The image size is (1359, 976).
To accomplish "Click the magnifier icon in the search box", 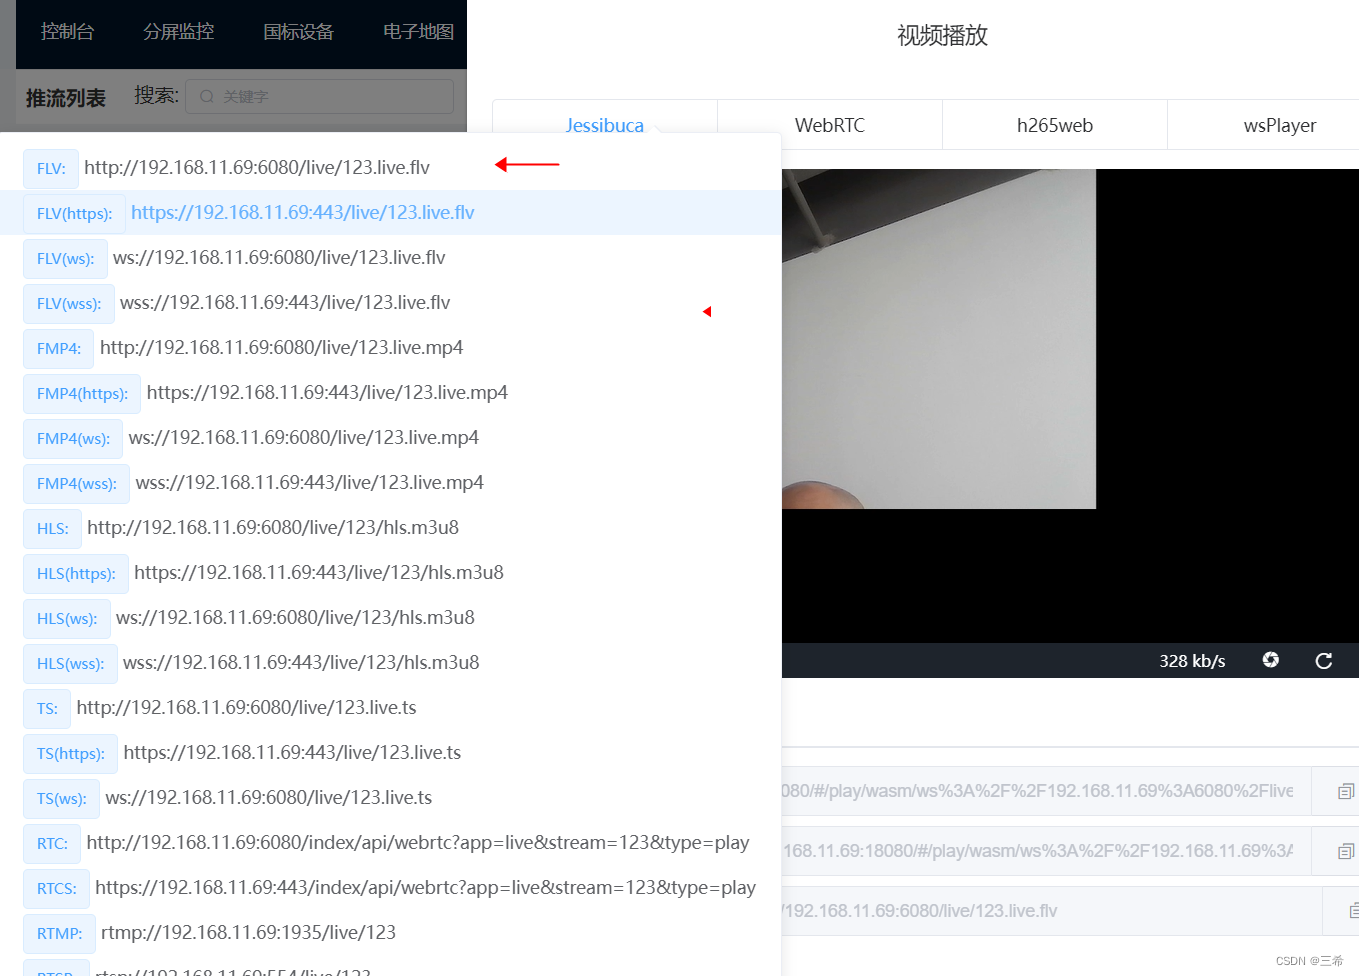I will (x=207, y=97).
